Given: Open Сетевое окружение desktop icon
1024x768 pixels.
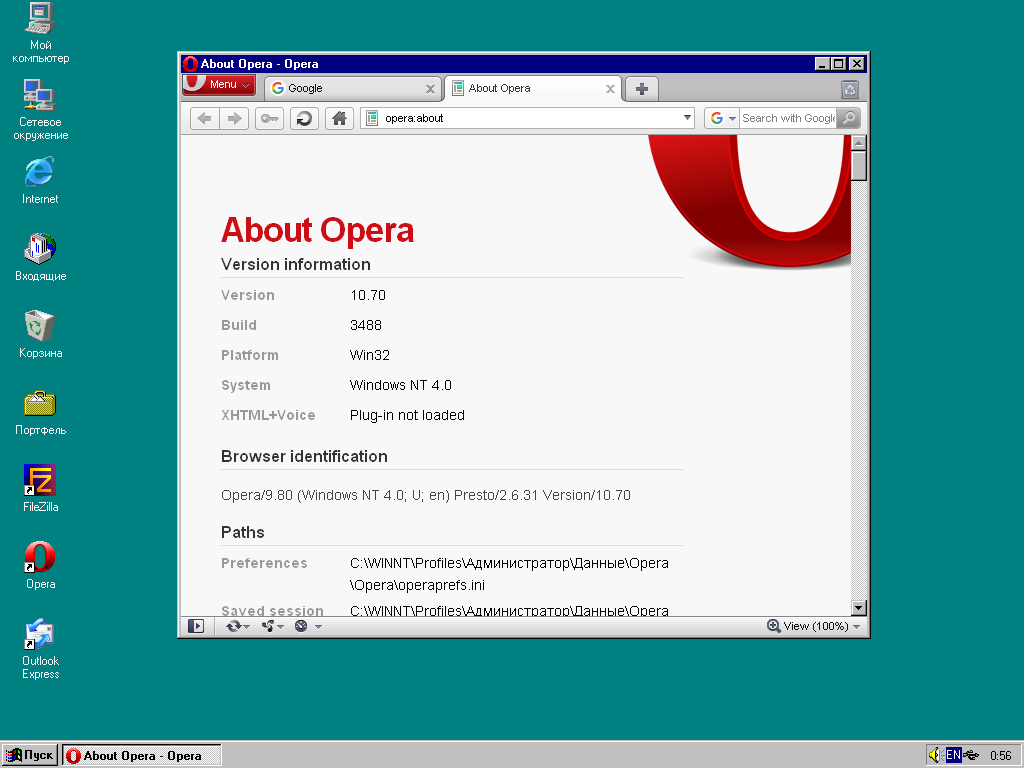Looking at the screenshot, I should pos(40,110).
